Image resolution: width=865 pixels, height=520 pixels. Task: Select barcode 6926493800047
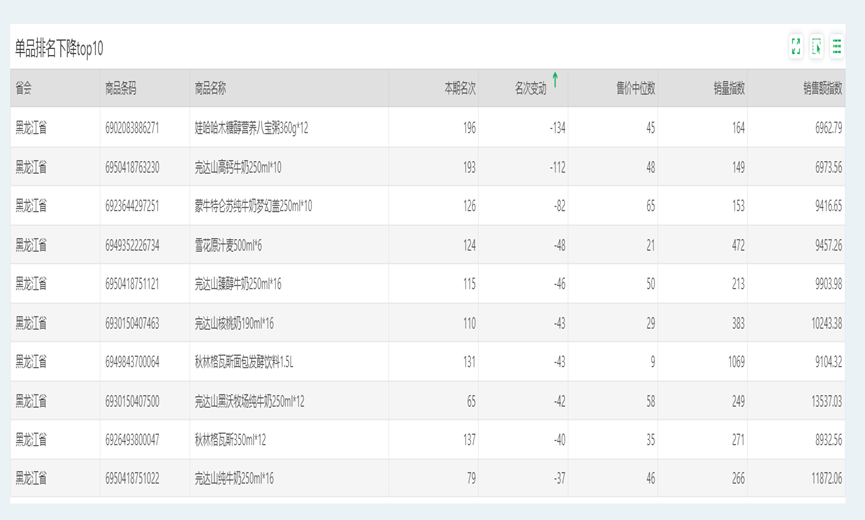[x=132, y=440]
